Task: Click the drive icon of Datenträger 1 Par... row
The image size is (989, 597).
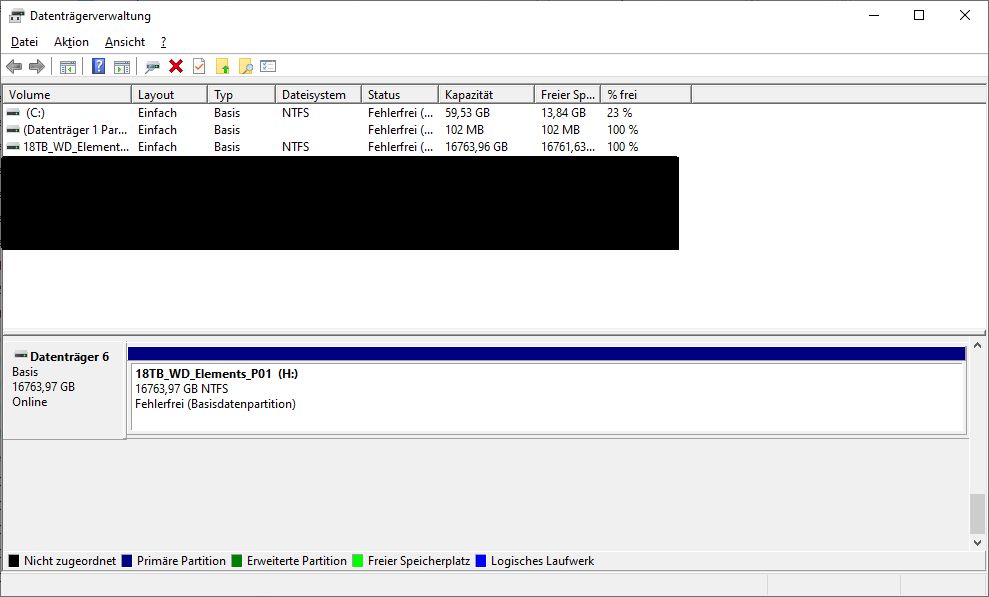Action: [x=13, y=130]
